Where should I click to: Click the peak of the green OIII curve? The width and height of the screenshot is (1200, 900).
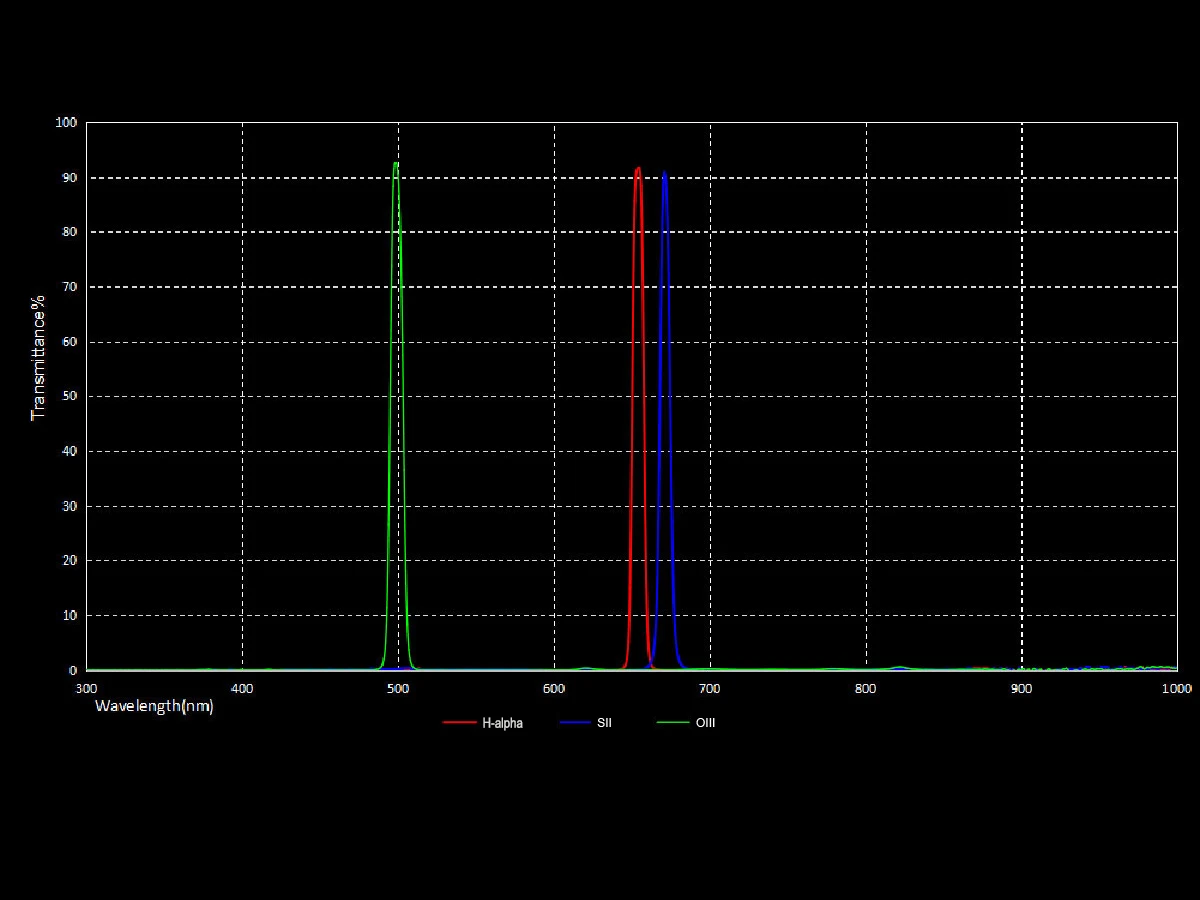(x=395, y=161)
